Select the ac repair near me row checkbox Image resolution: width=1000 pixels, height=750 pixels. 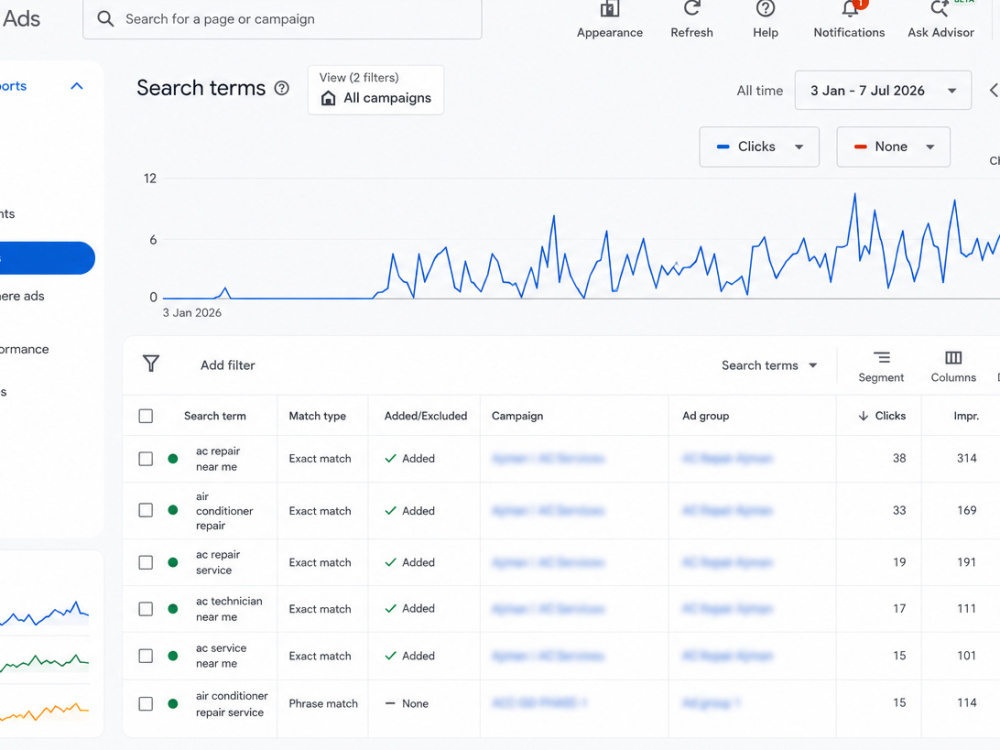pyautogui.click(x=145, y=459)
